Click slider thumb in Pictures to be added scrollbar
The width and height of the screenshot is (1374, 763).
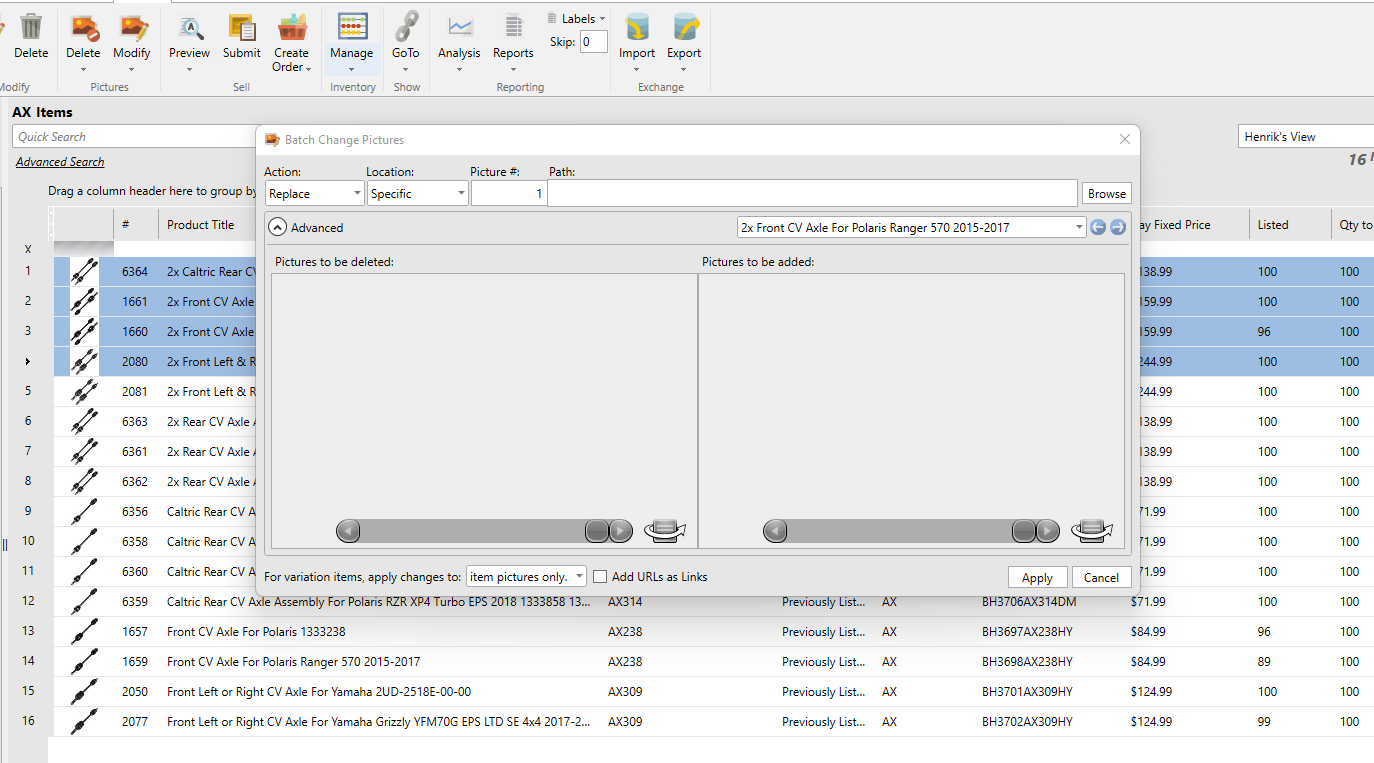tap(1024, 531)
